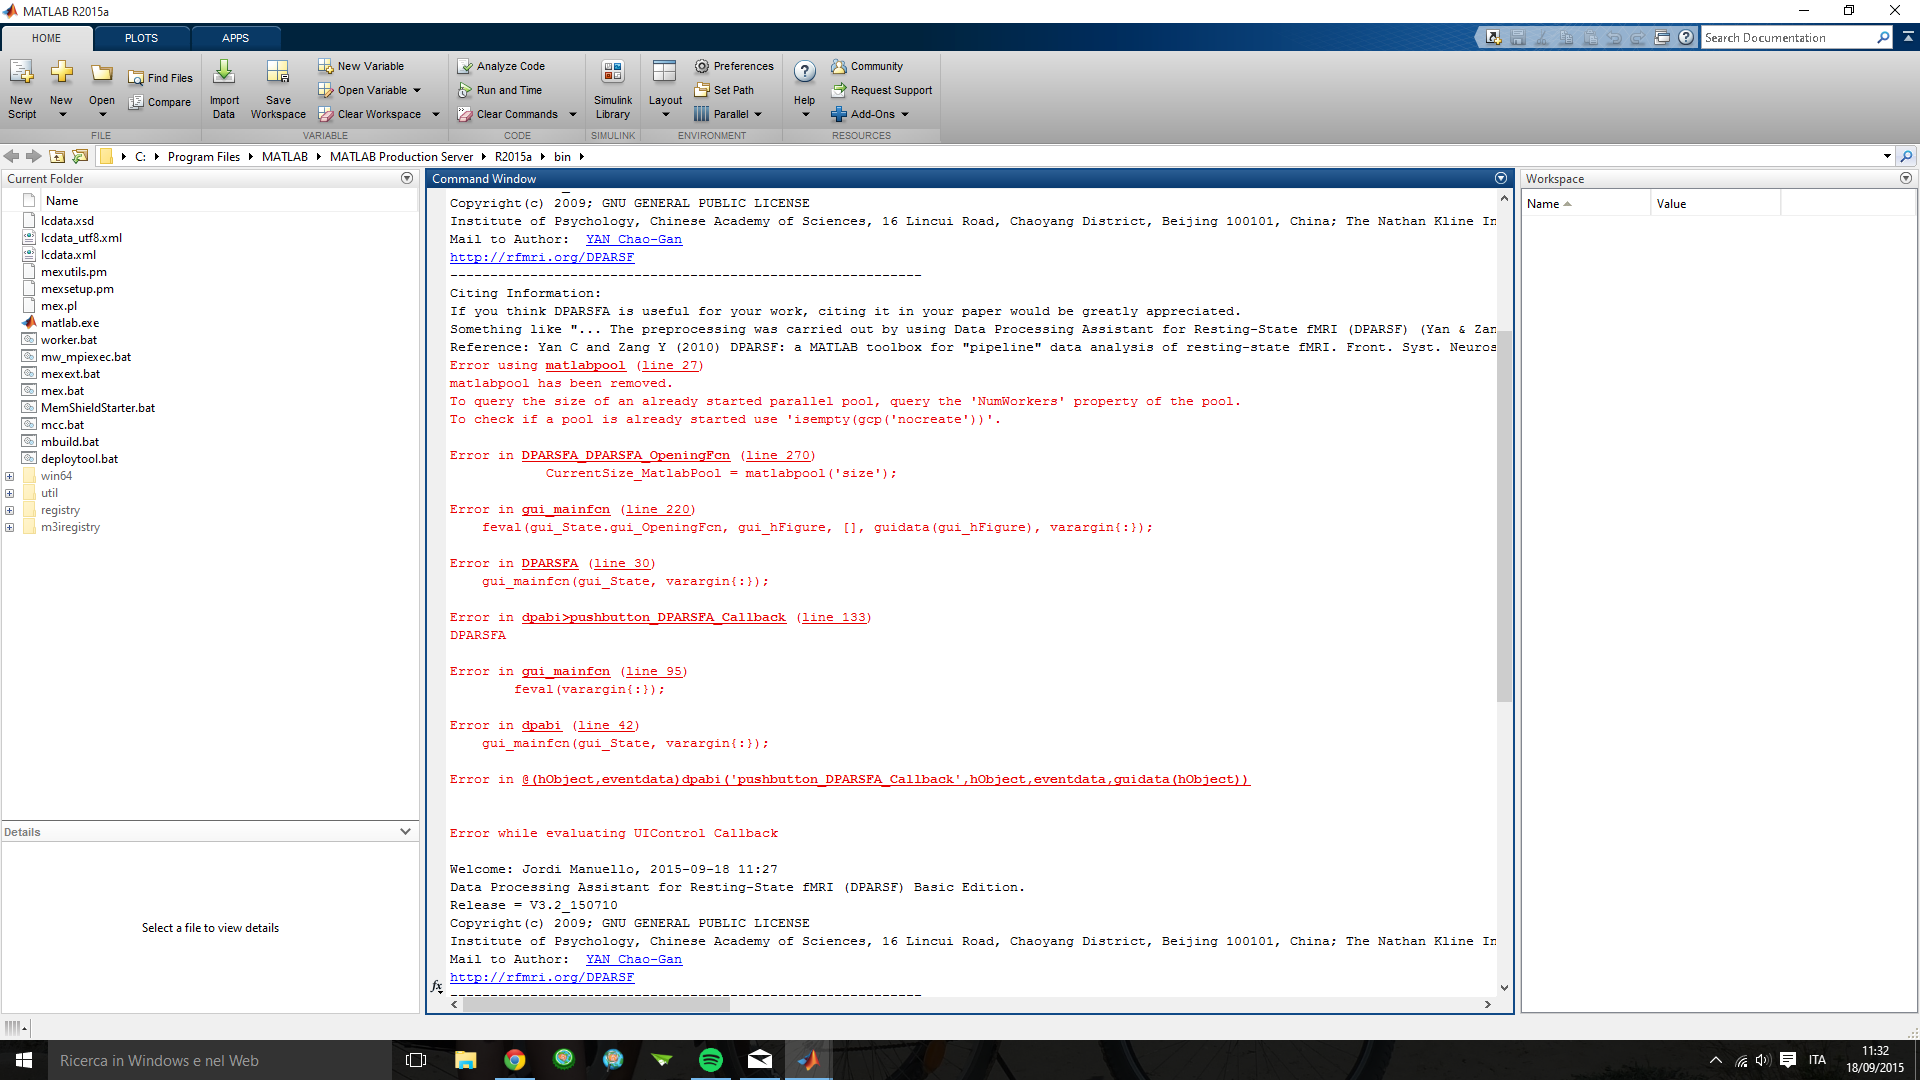Select MATLAB Production Server in path
This screenshot has height=1080, width=1920.
click(x=401, y=157)
